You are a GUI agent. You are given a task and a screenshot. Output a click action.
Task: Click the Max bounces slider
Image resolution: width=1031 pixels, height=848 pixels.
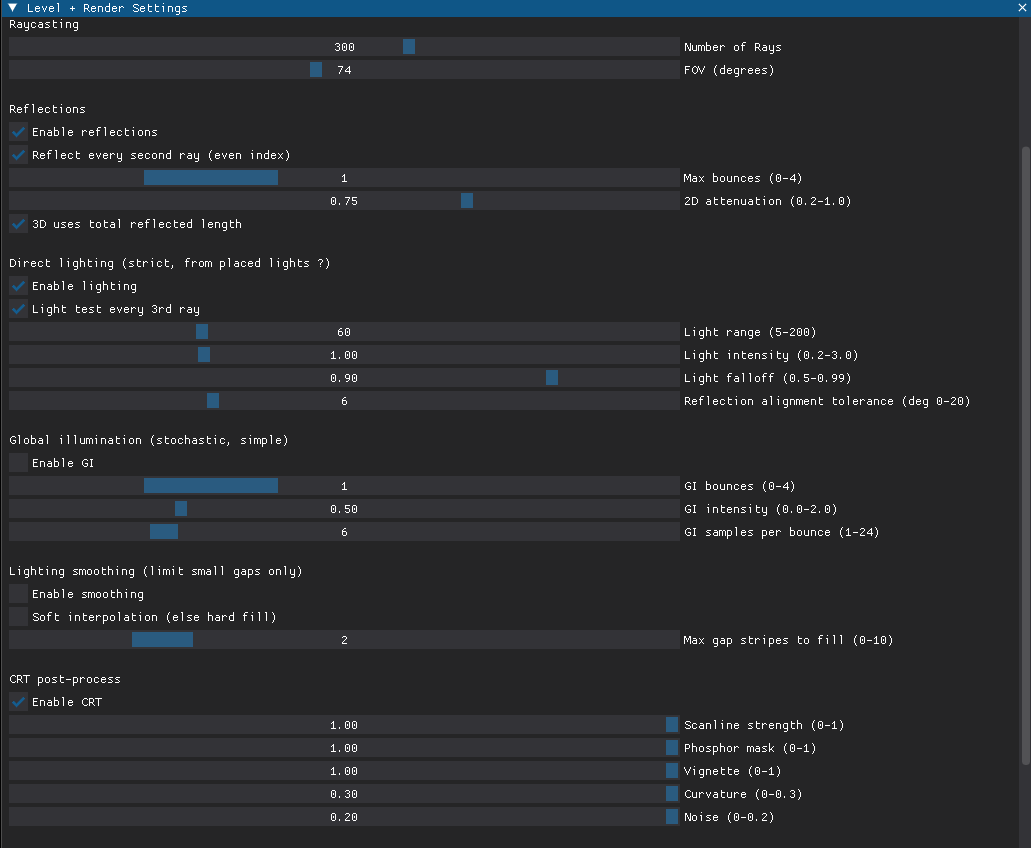coord(344,178)
